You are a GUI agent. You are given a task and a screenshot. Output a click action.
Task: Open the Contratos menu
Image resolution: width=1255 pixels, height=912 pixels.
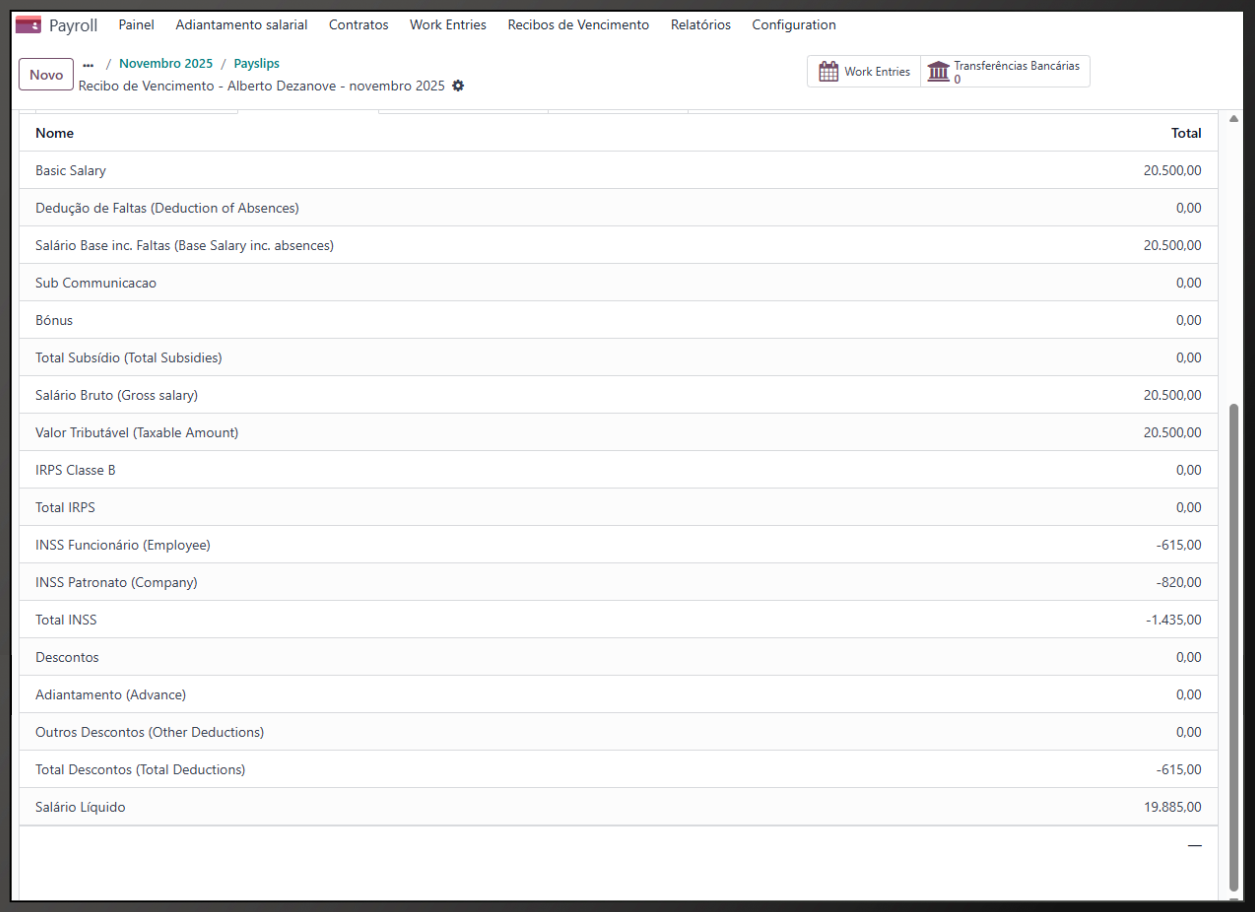pyautogui.click(x=358, y=25)
